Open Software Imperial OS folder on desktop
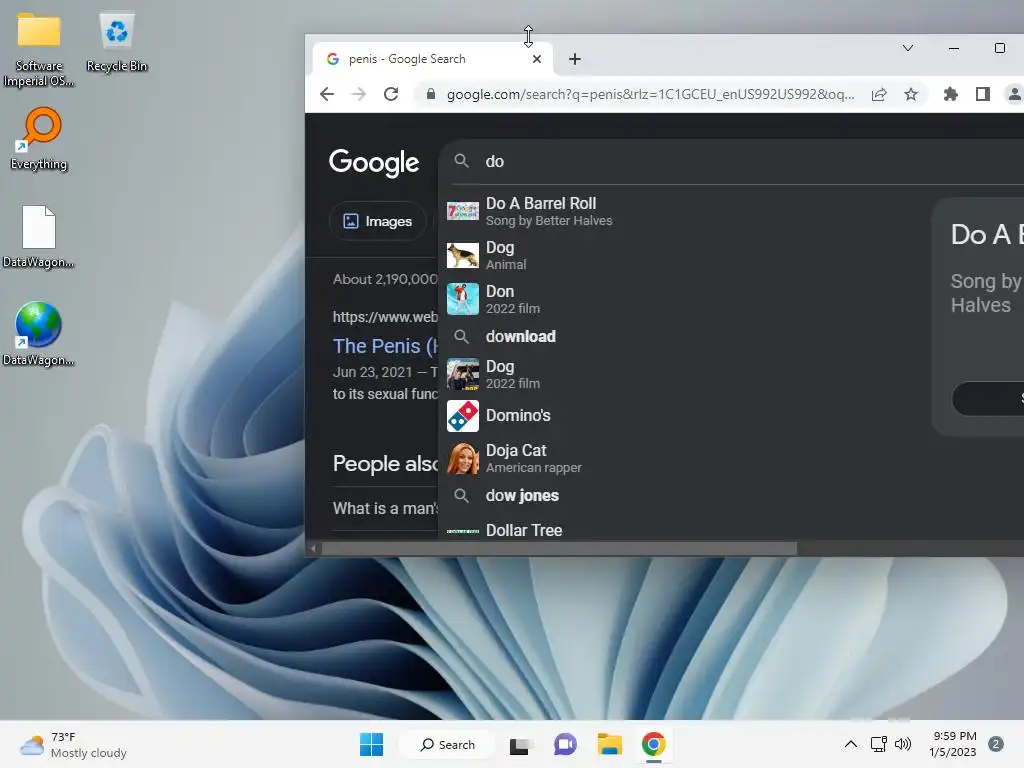The image size is (1024, 768). 39,49
